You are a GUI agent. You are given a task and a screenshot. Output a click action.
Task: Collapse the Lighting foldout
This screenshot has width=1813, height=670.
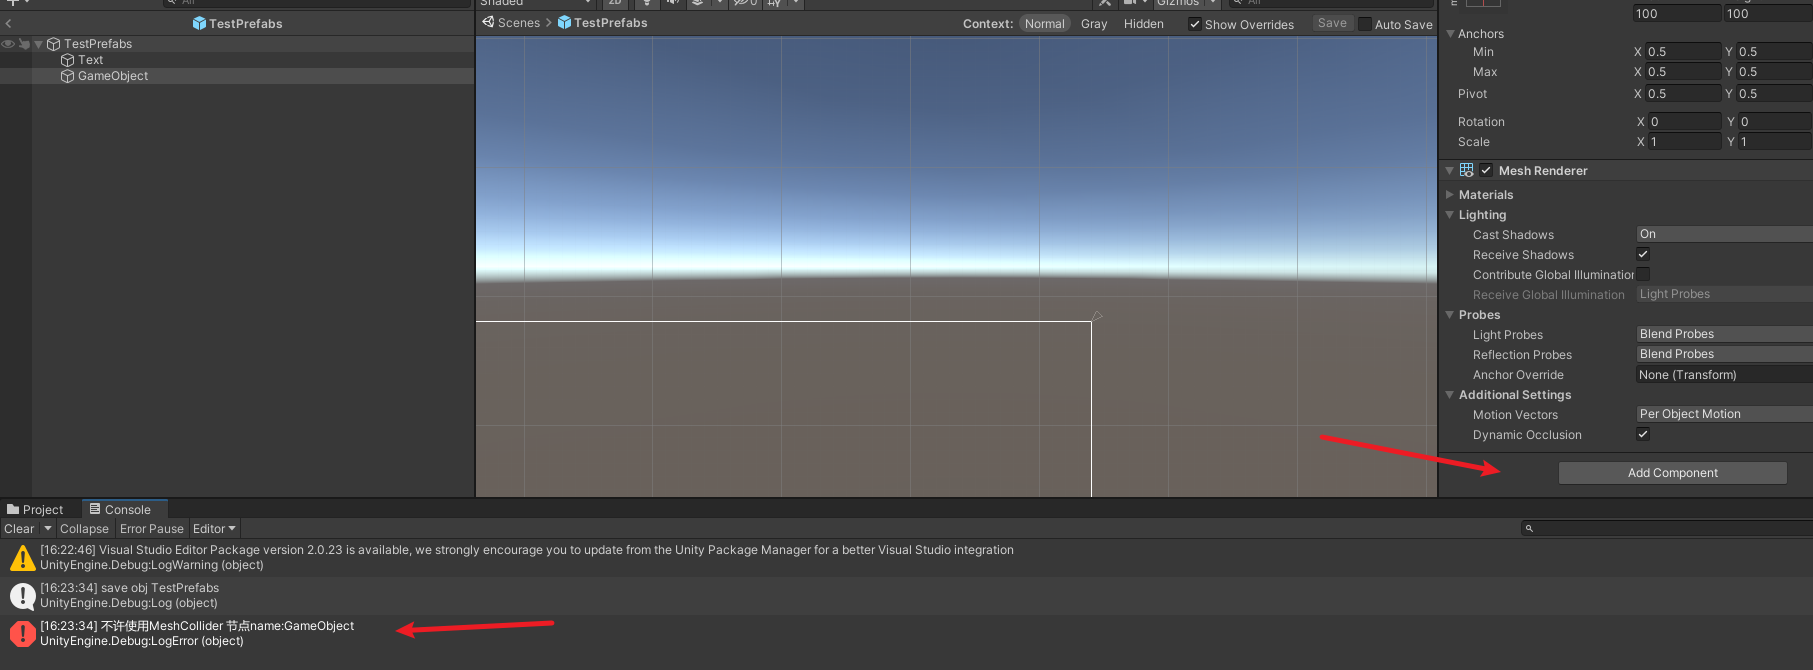click(1450, 215)
